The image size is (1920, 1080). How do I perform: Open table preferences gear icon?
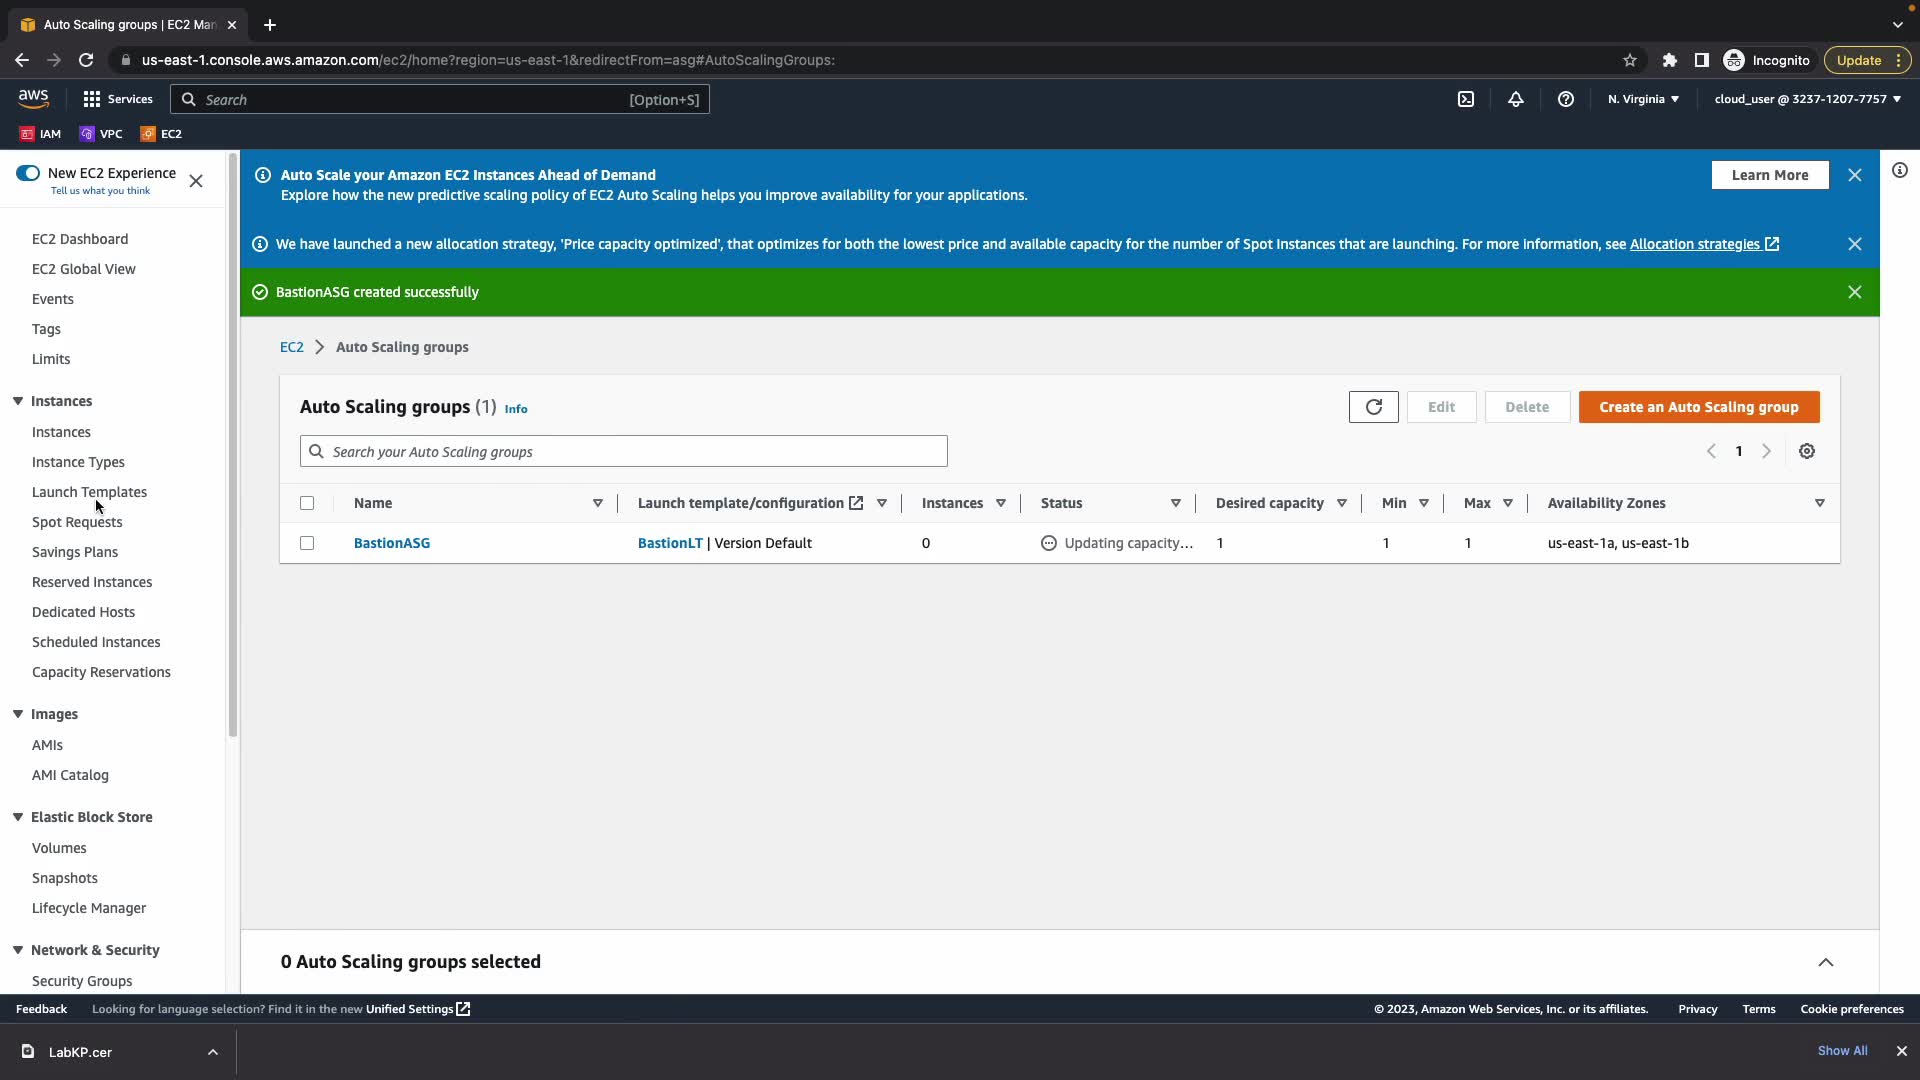click(x=1807, y=451)
